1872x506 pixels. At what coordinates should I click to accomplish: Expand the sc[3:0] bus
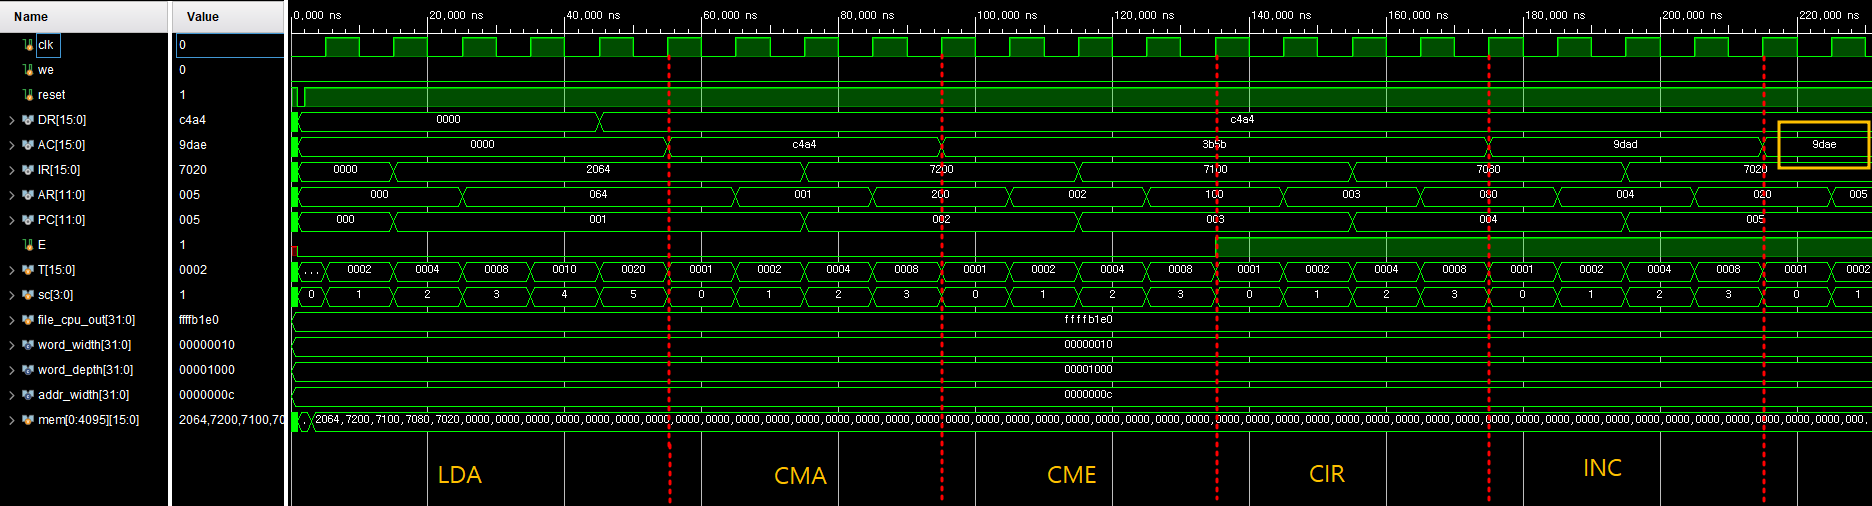12,295
